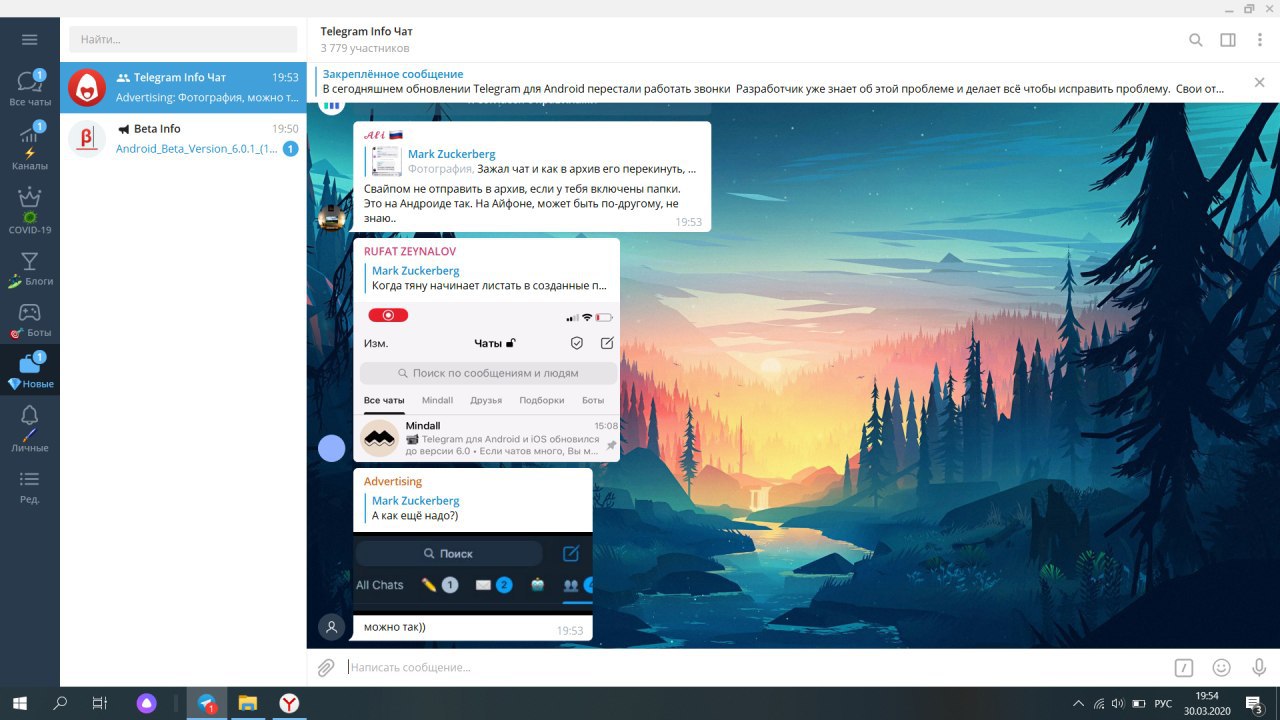Launch Alice assistant from taskbar
This screenshot has width=1280, height=720.
pos(147,704)
